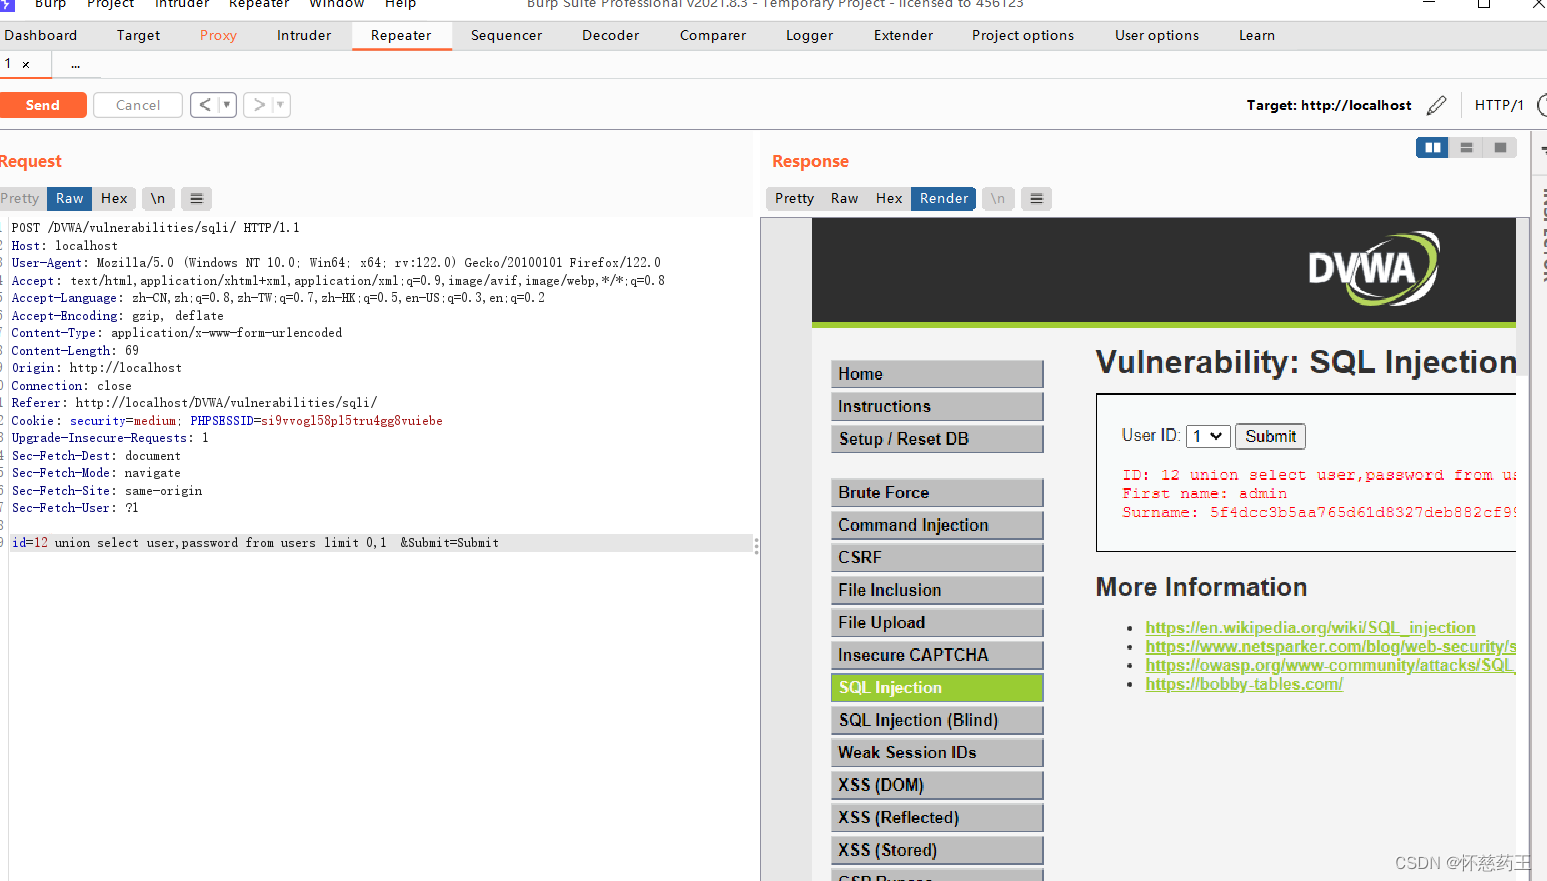This screenshot has height=881, width=1547.
Task: Open XSS (Stored) menu item
Action: 937,850
